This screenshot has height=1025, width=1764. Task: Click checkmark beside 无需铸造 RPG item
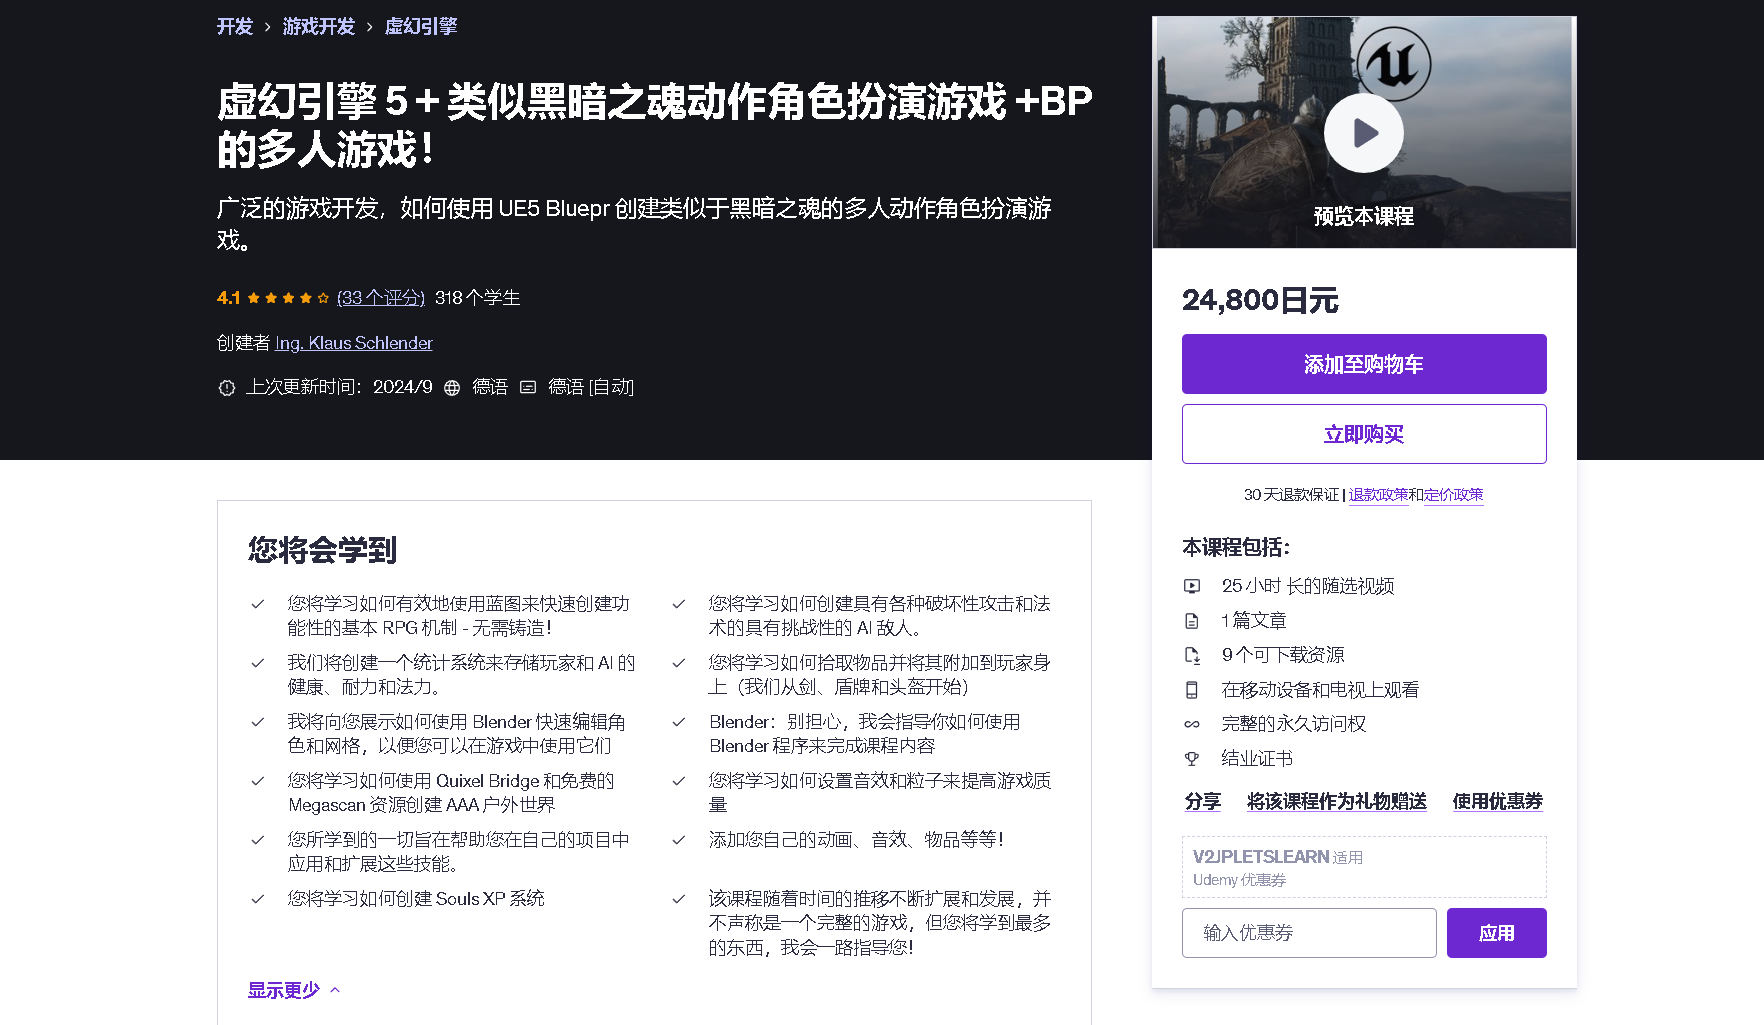tap(258, 604)
